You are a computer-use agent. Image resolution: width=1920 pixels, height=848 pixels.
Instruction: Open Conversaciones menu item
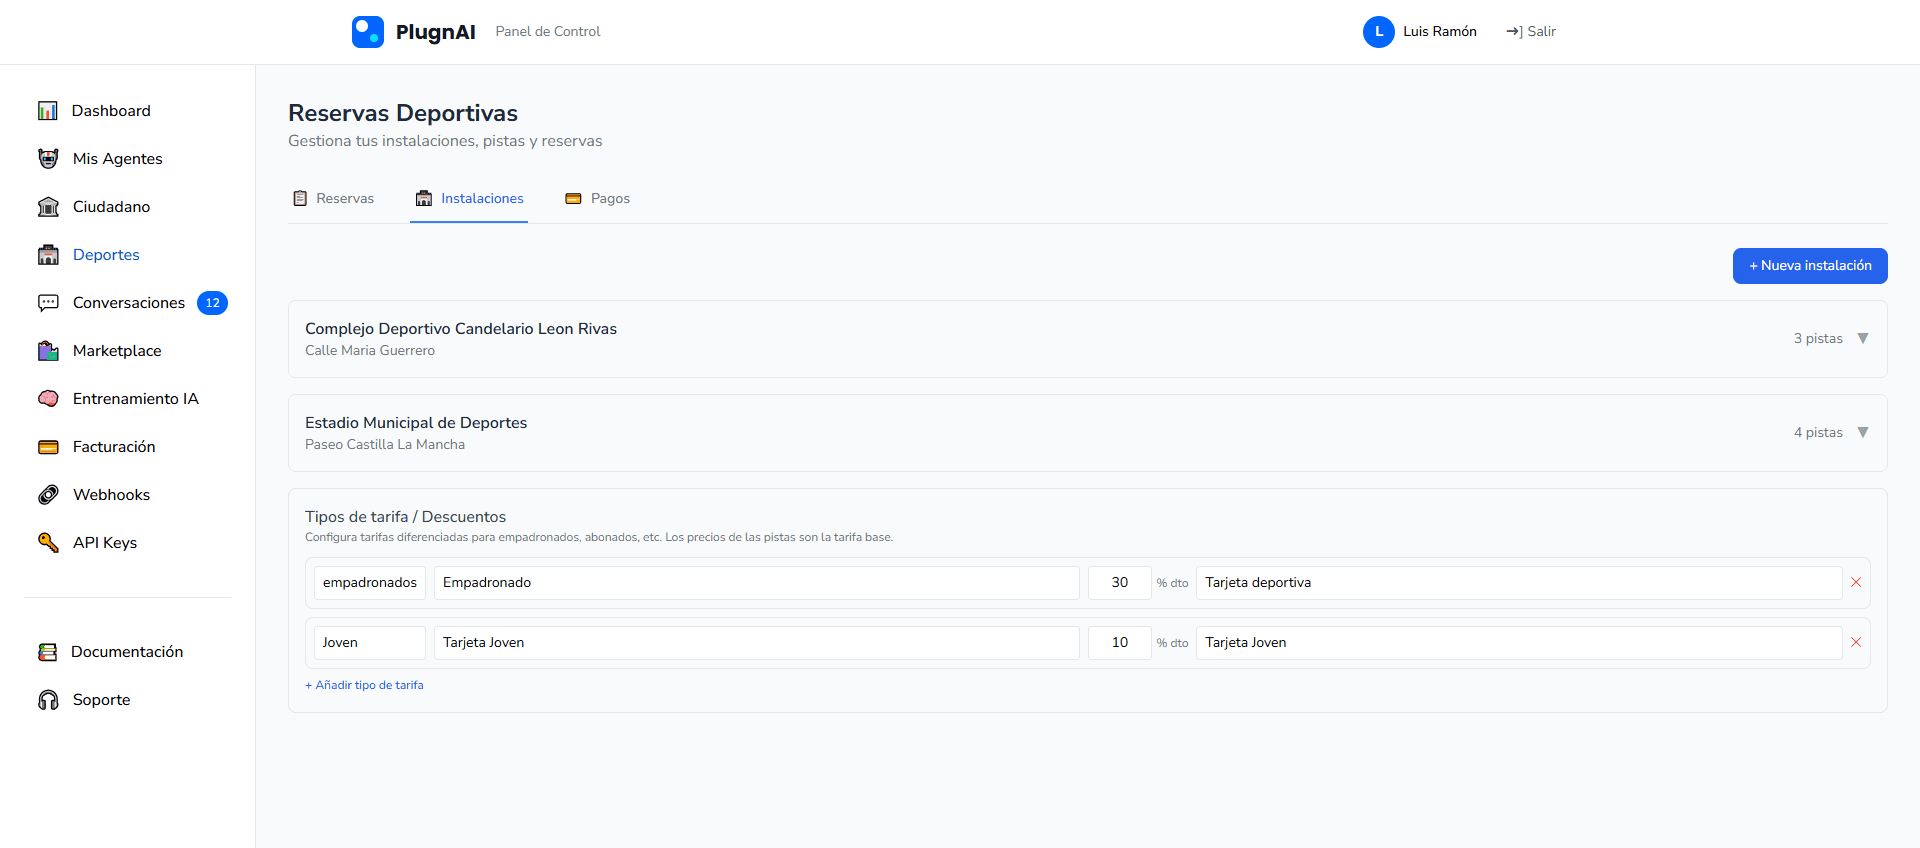(x=128, y=303)
